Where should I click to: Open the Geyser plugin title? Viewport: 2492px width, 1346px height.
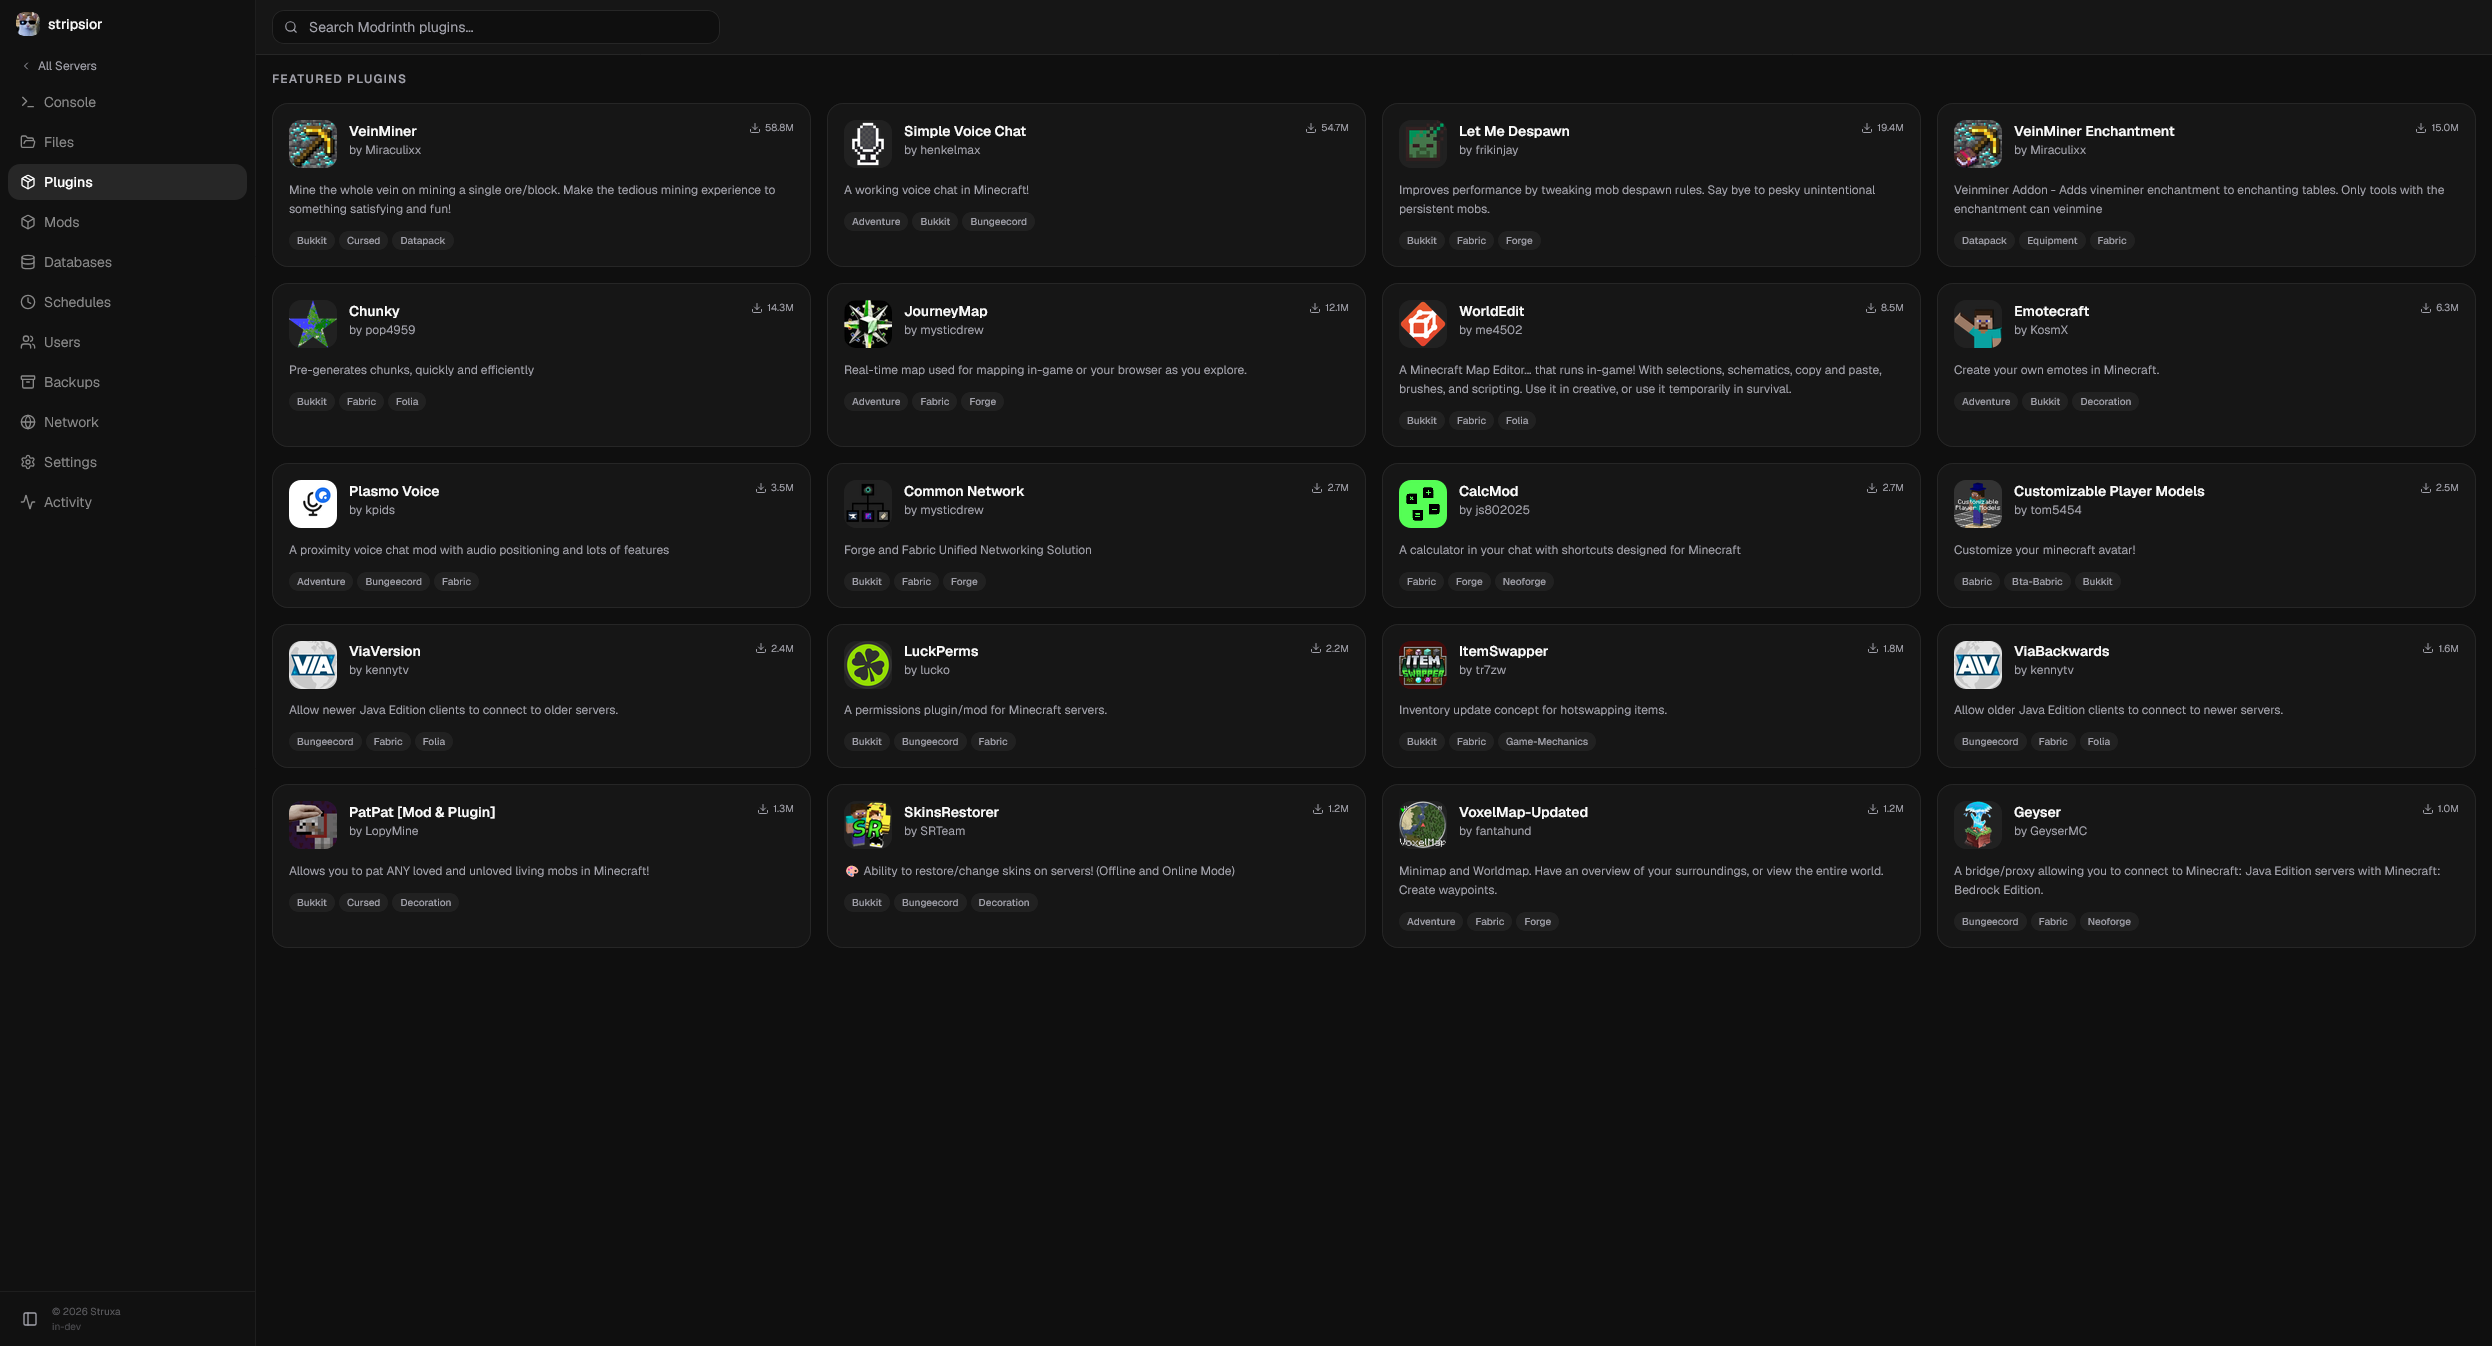point(2037,812)
